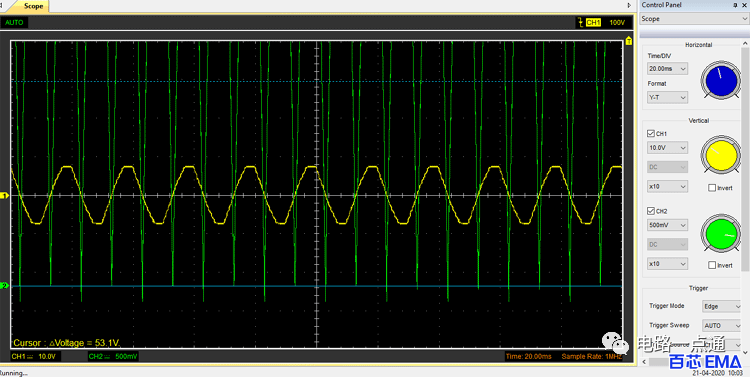Click the Sample Rate: 1MHZ readout
750x377 pixels.
(x=592, y=356)
